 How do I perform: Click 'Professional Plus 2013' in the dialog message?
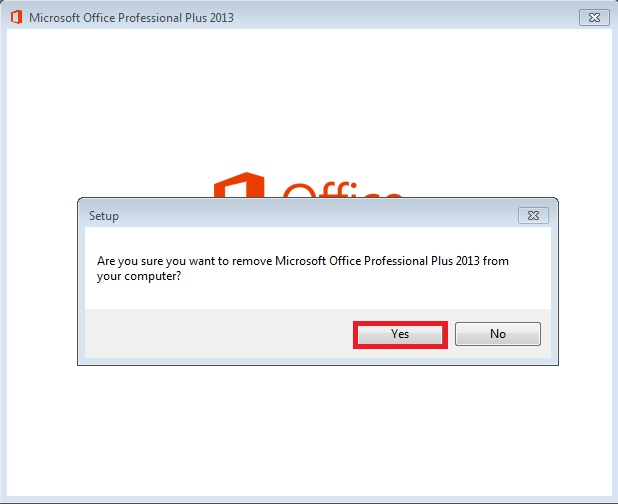pyautogui.click(x=422, y=261)
